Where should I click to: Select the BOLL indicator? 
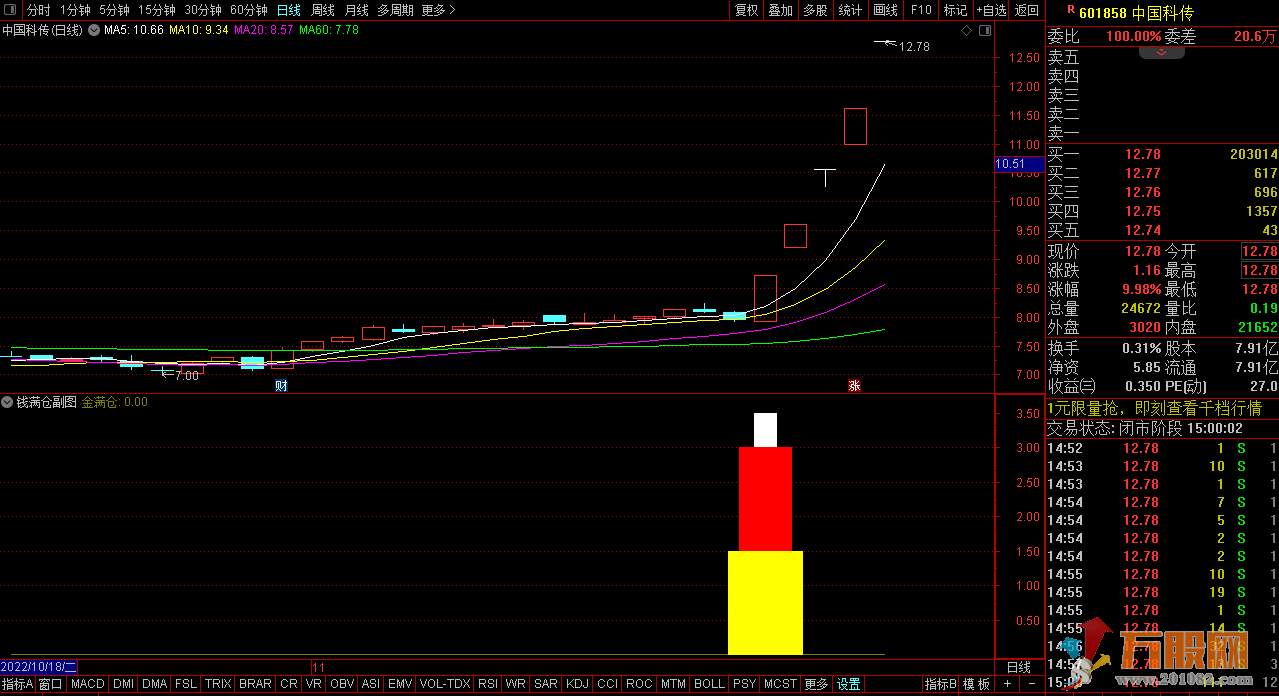pos(709,684)
